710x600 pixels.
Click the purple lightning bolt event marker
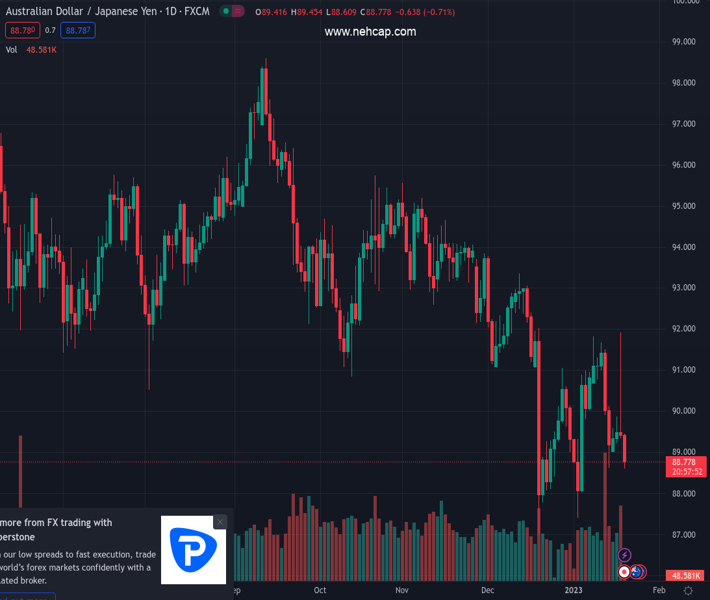tap(625, 555)
